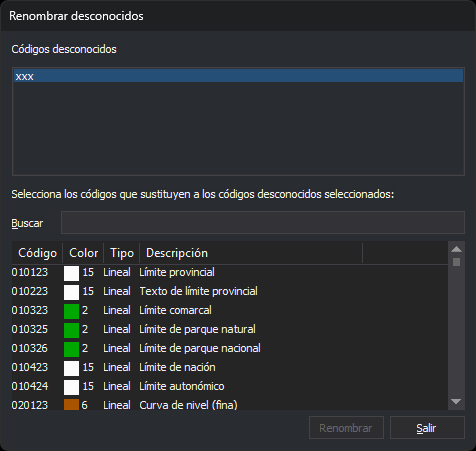The width and height of the screenshot is (476, 451).
Task: Pick description Límite comarcal
Action: click(175, 310)
